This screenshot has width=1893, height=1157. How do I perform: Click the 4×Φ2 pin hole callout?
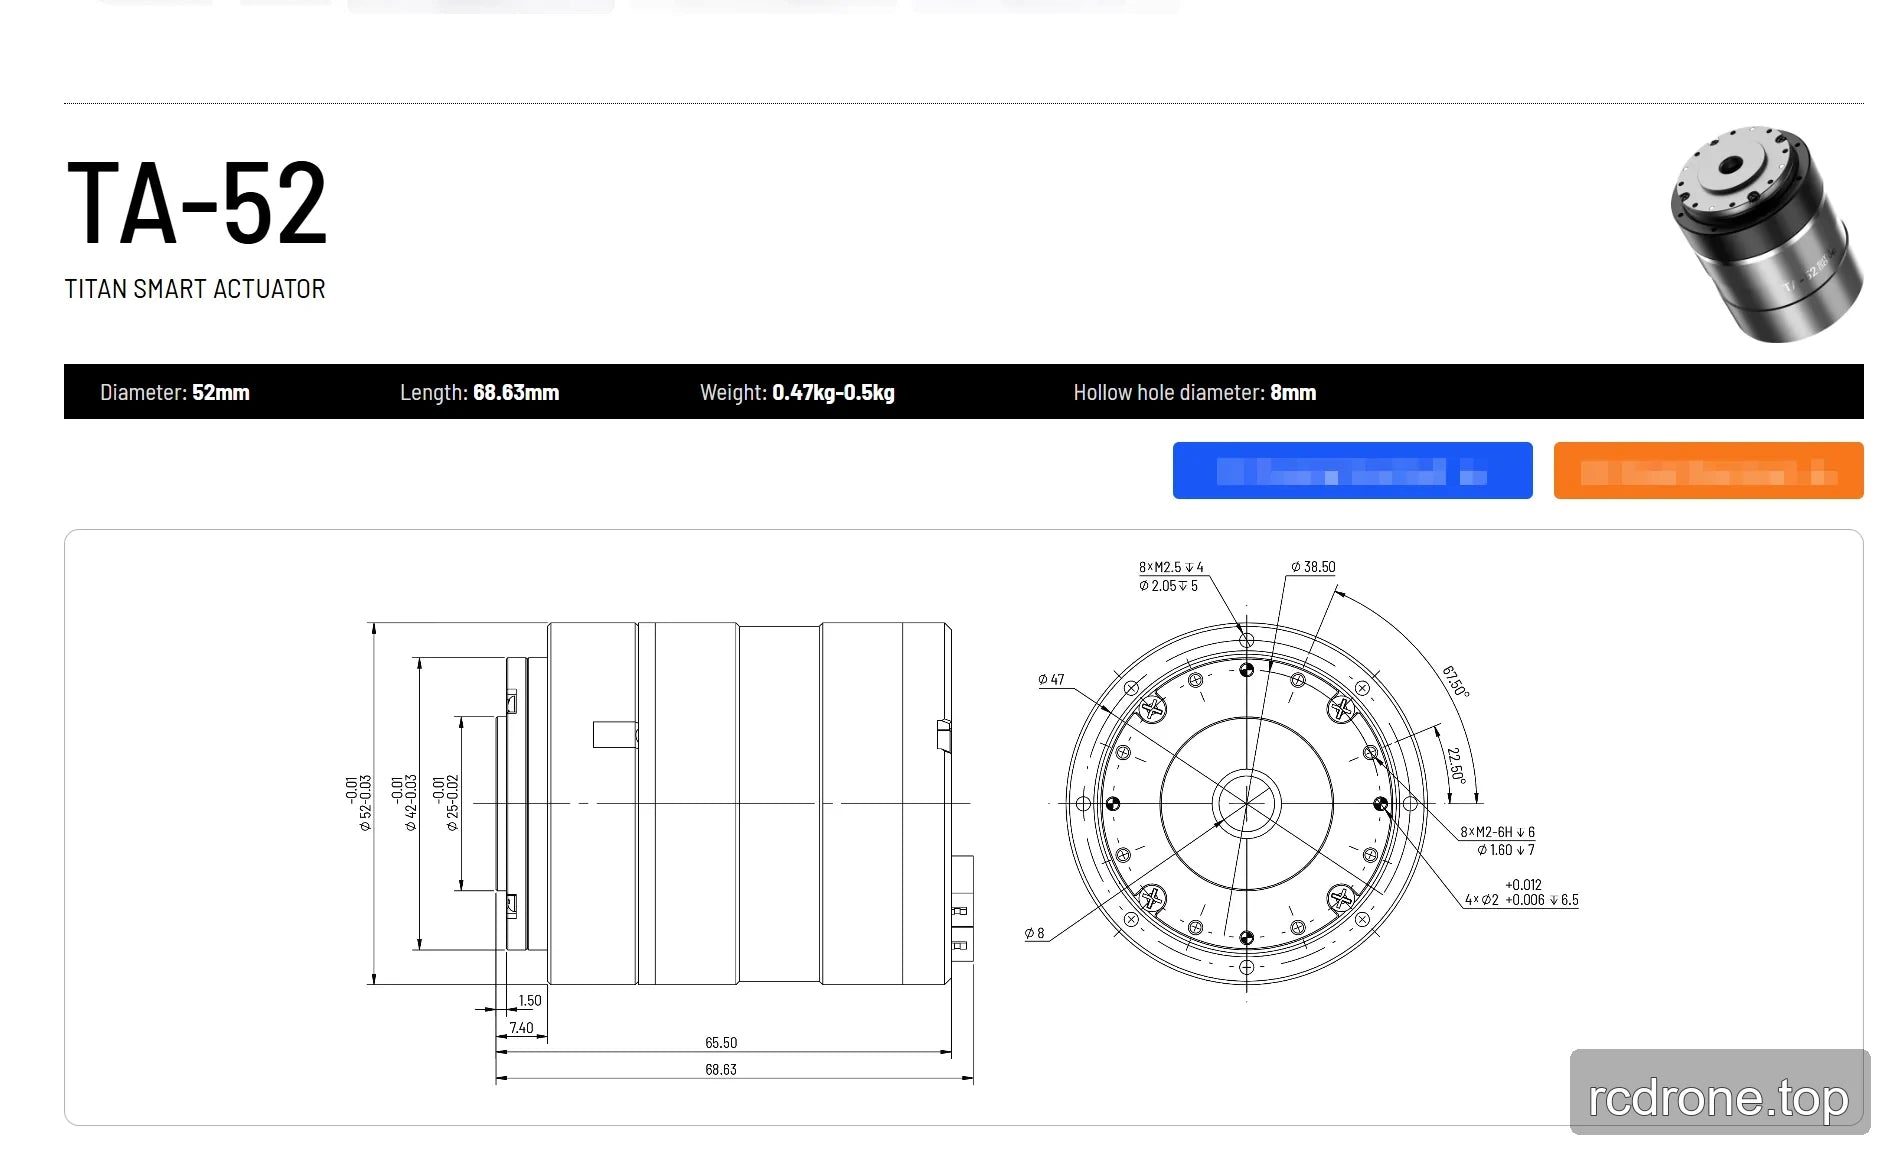(1521, 892)
